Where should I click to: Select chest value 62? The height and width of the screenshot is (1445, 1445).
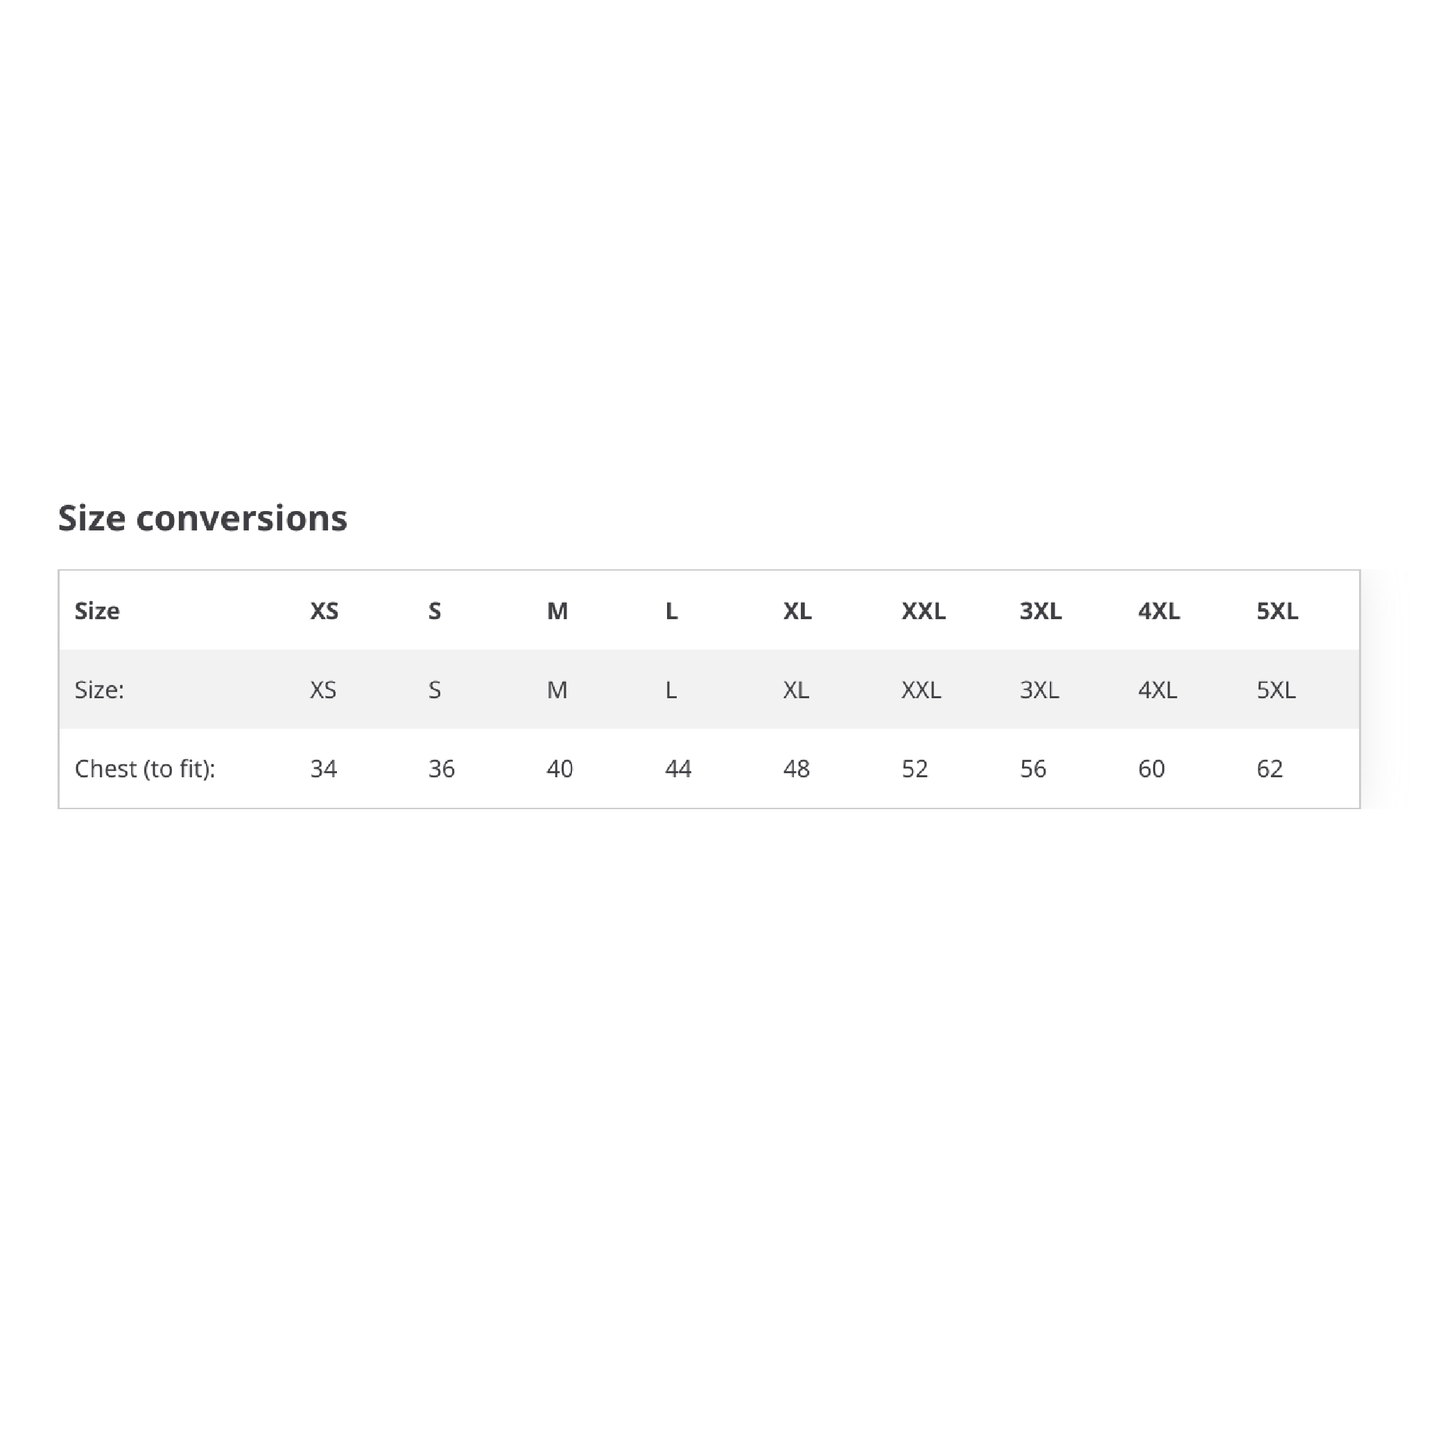click(x=1269, y=769)
